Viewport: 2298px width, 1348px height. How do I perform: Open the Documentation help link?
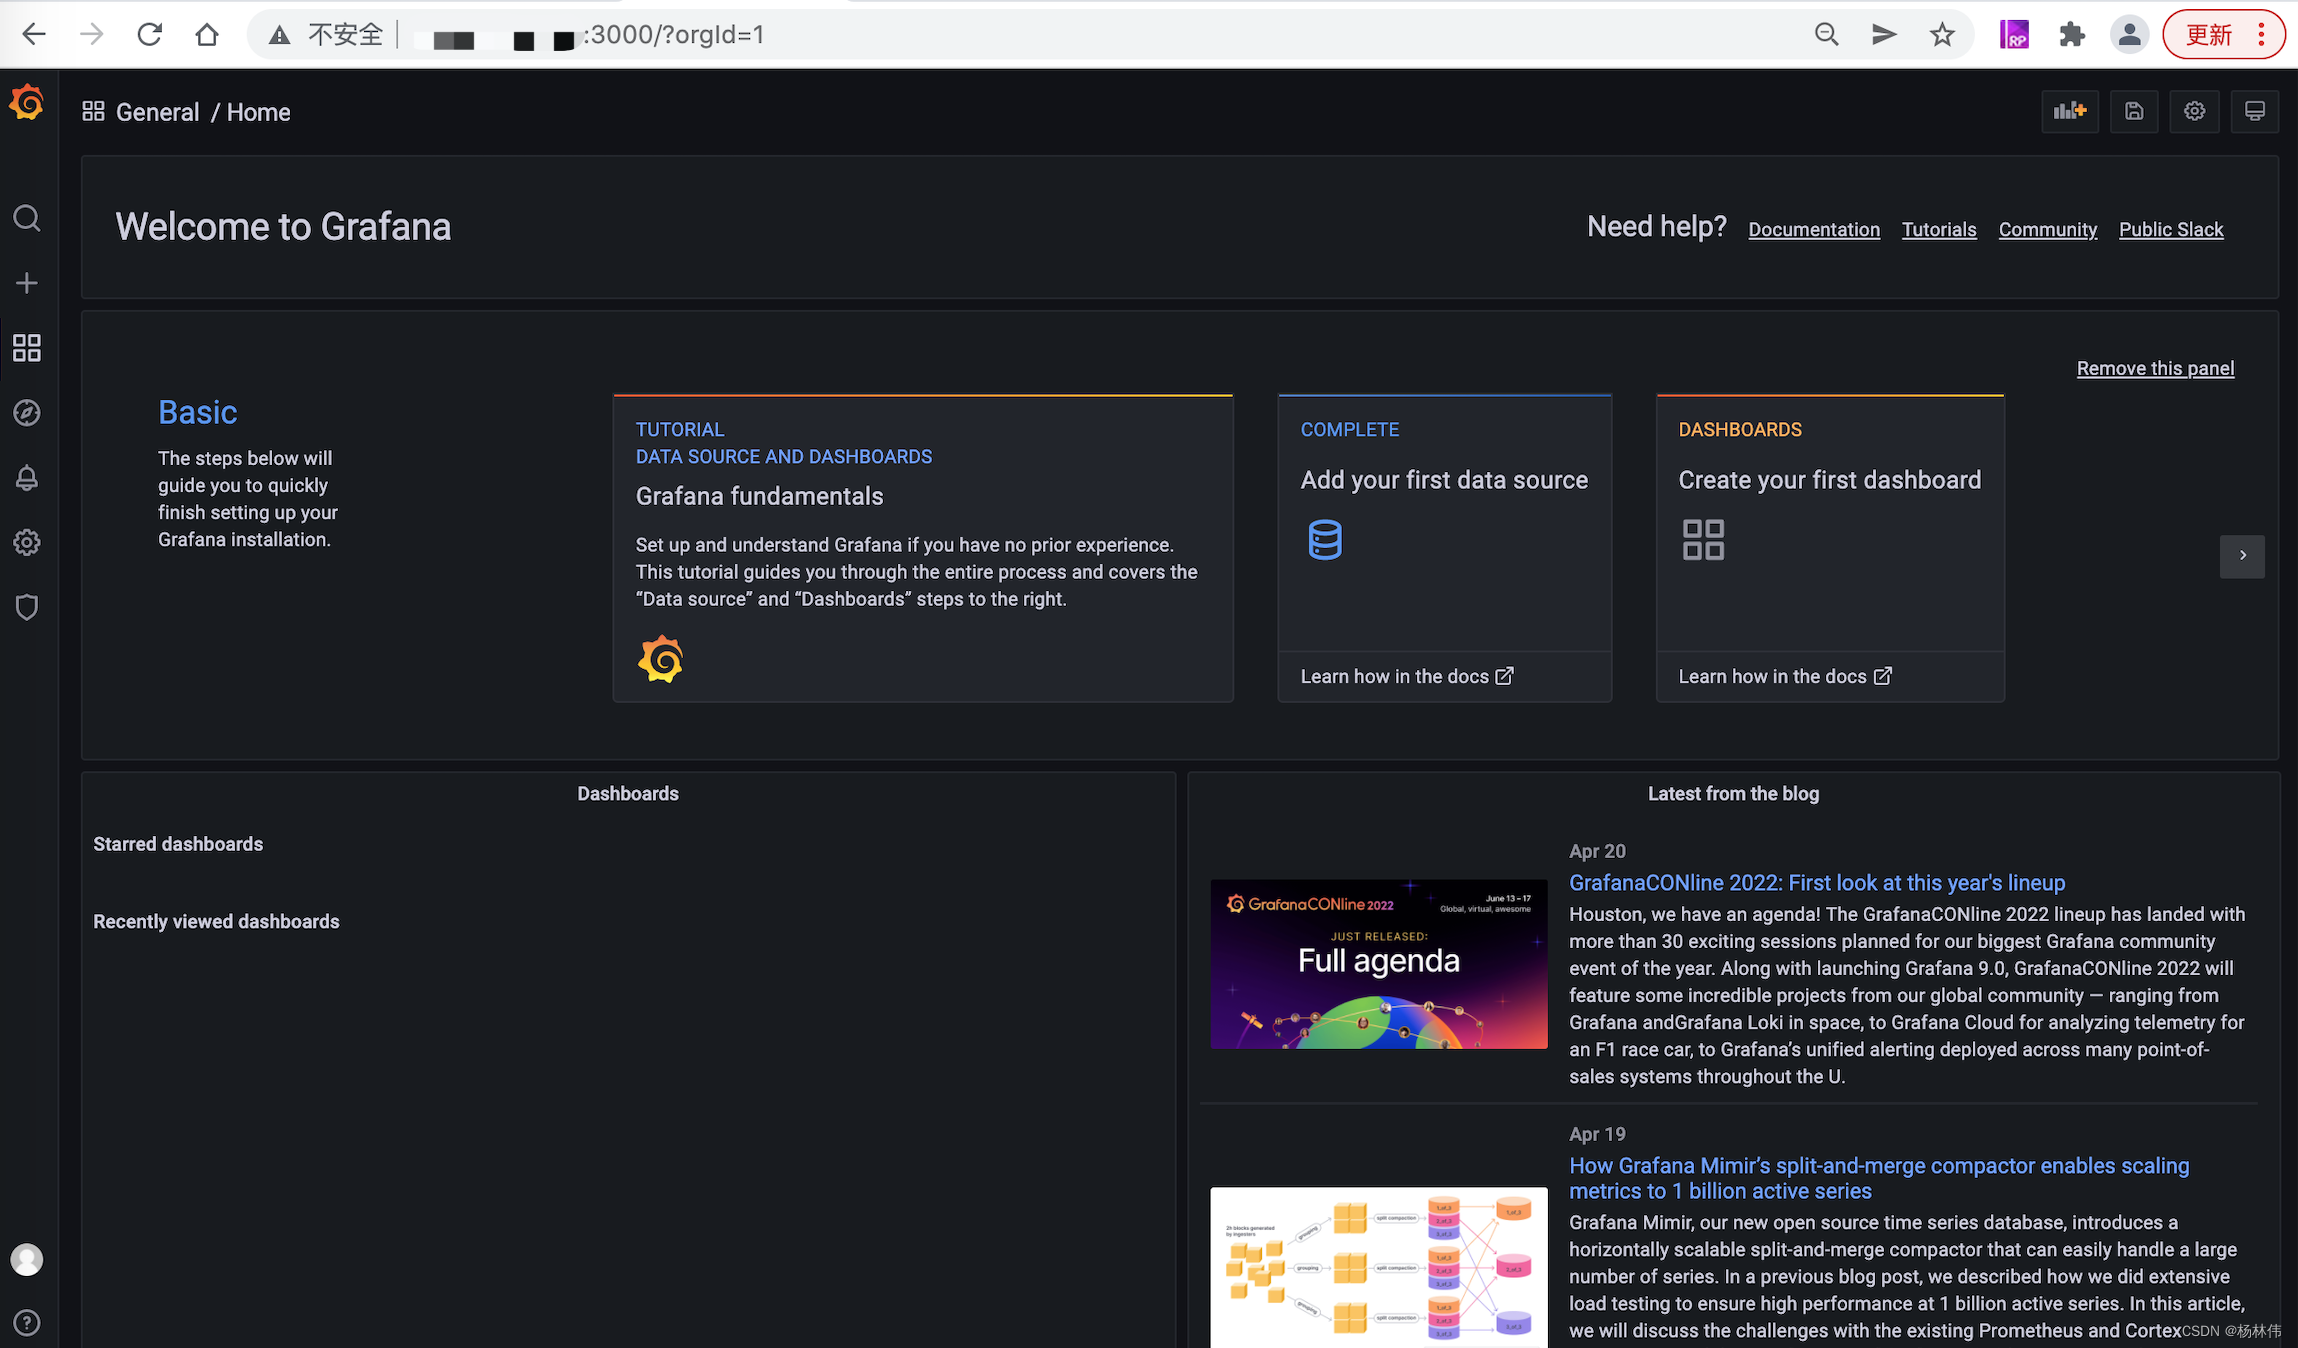(x=1813, y=229)
